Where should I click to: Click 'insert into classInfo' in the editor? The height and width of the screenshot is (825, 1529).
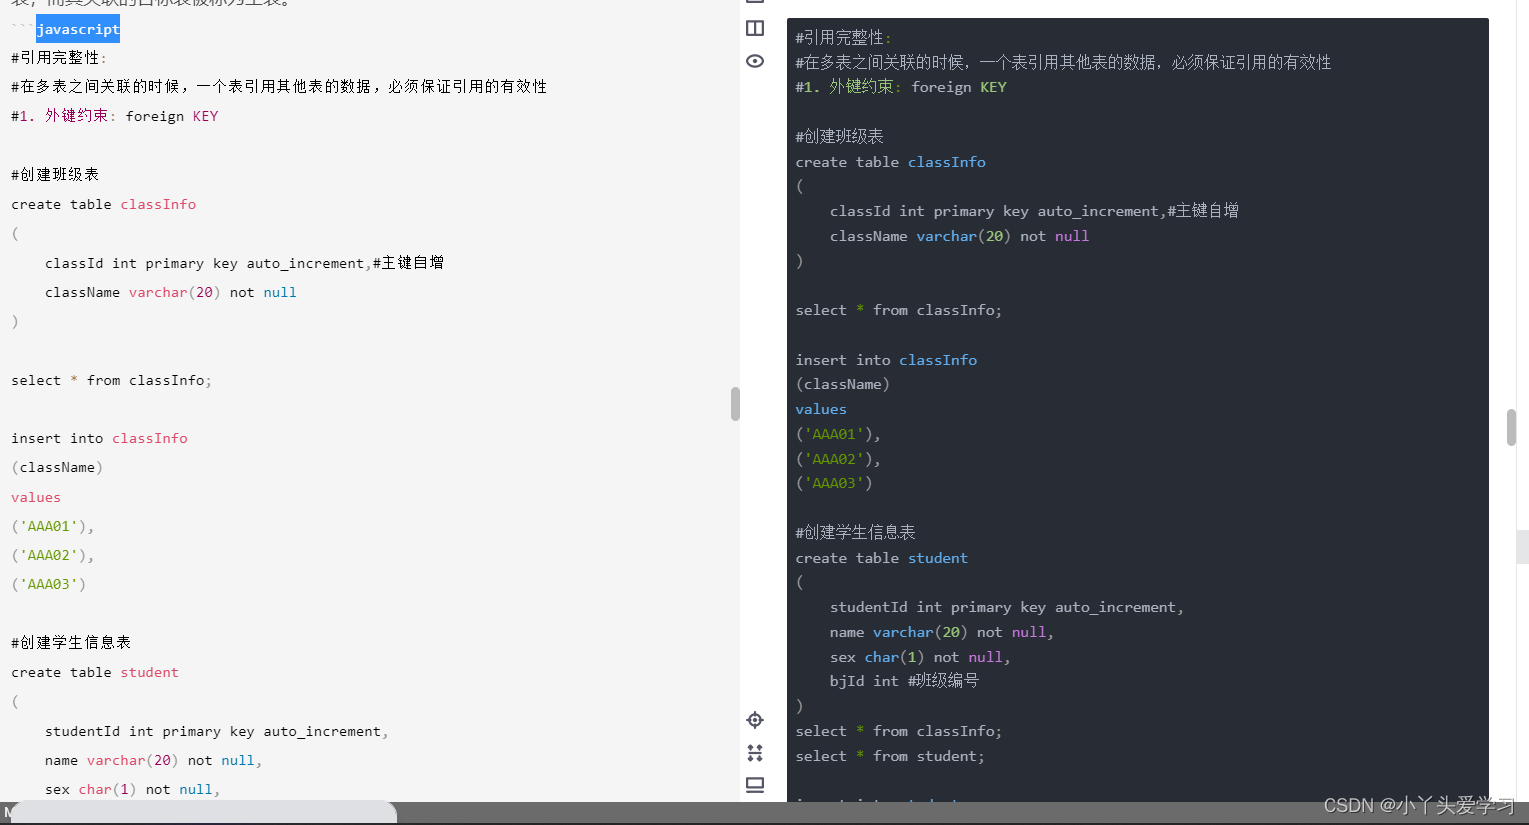coord(100,438)
